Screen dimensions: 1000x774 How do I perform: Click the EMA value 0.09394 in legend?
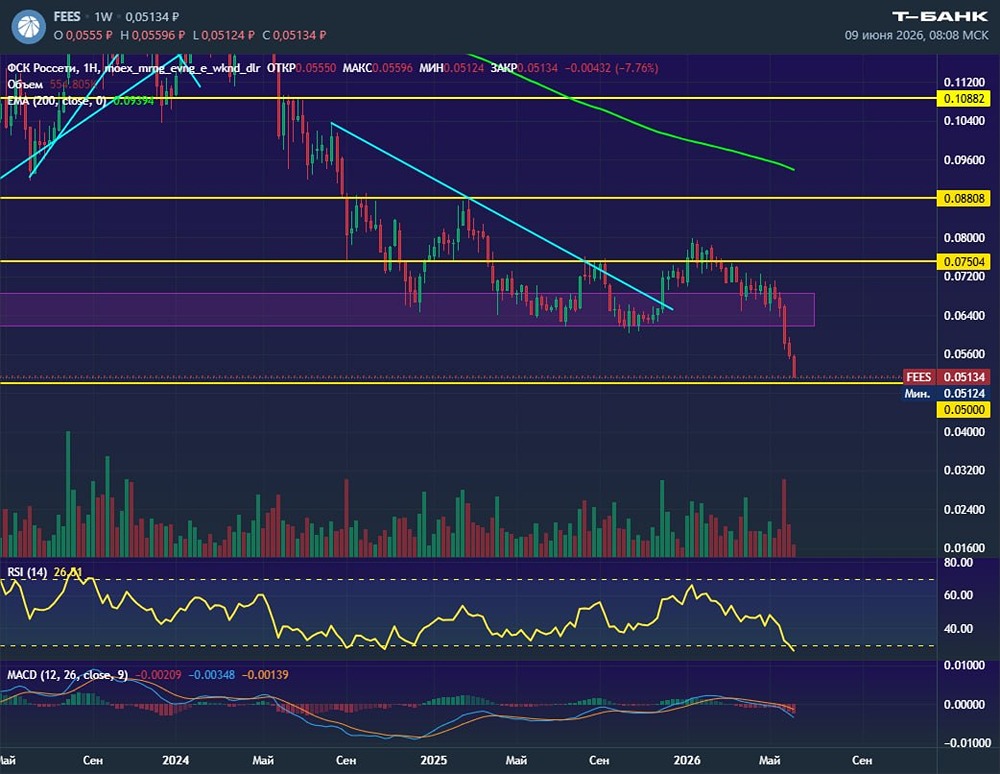click(133, 101)
